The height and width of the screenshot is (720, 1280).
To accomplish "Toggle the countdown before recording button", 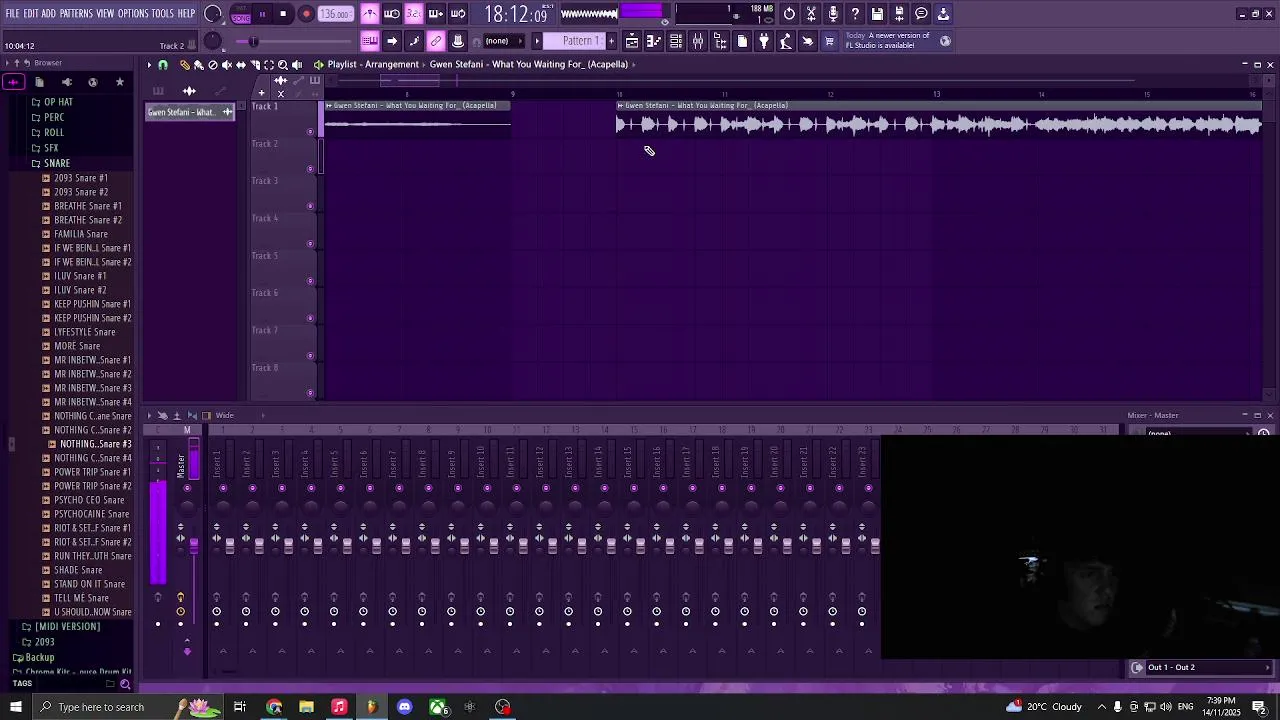I will (414, 14).
